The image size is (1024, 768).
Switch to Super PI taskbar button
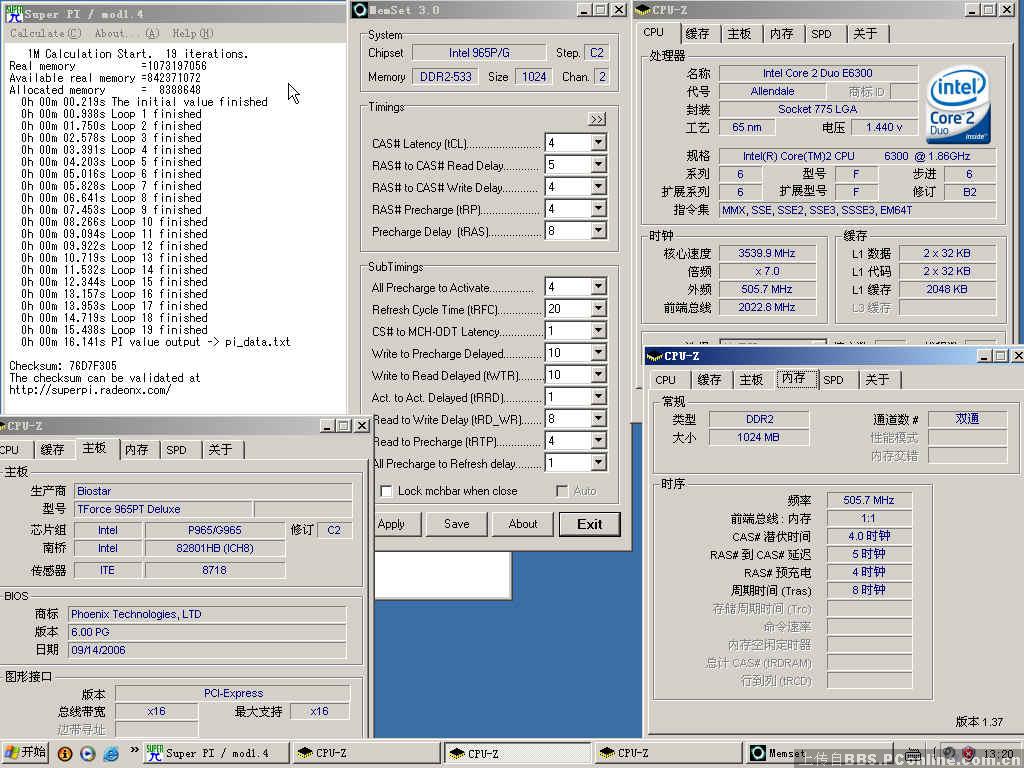click(216, 753)
